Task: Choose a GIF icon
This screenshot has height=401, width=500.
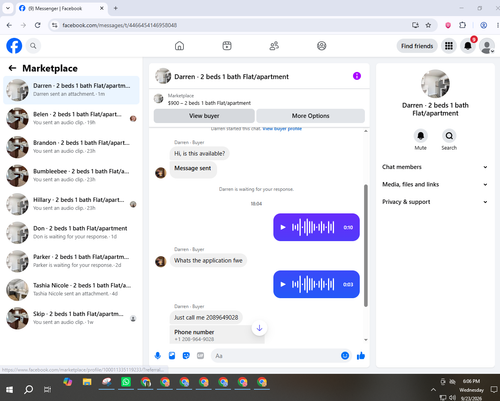Action: coord(200,356)
